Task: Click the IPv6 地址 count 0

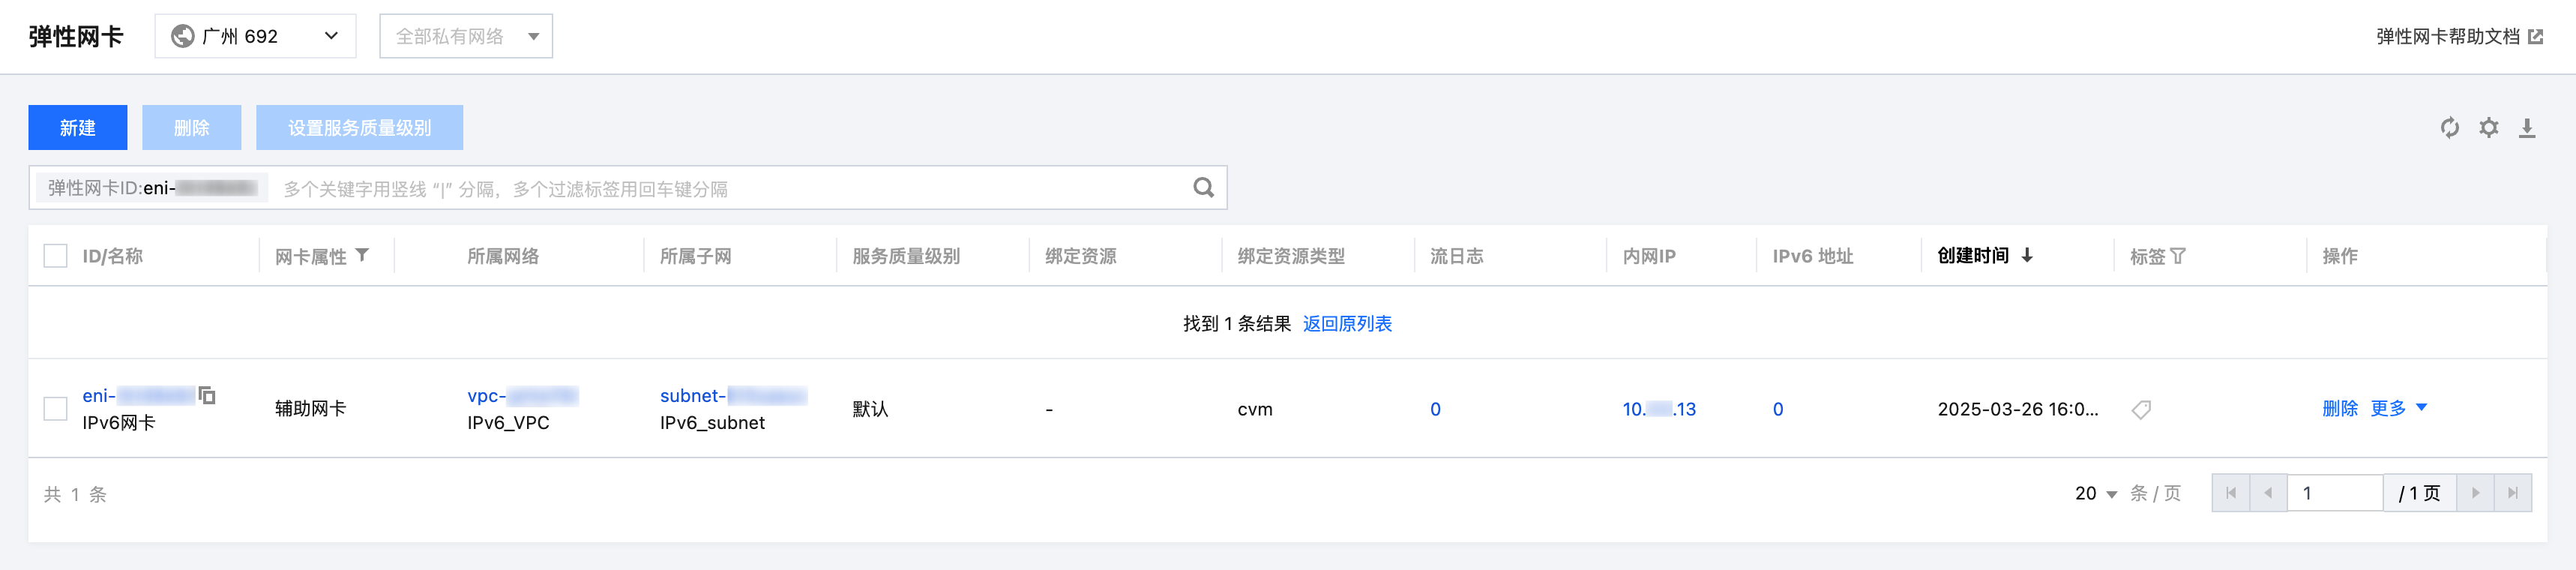Action: pyautogui.click(x=1778, y=409)
